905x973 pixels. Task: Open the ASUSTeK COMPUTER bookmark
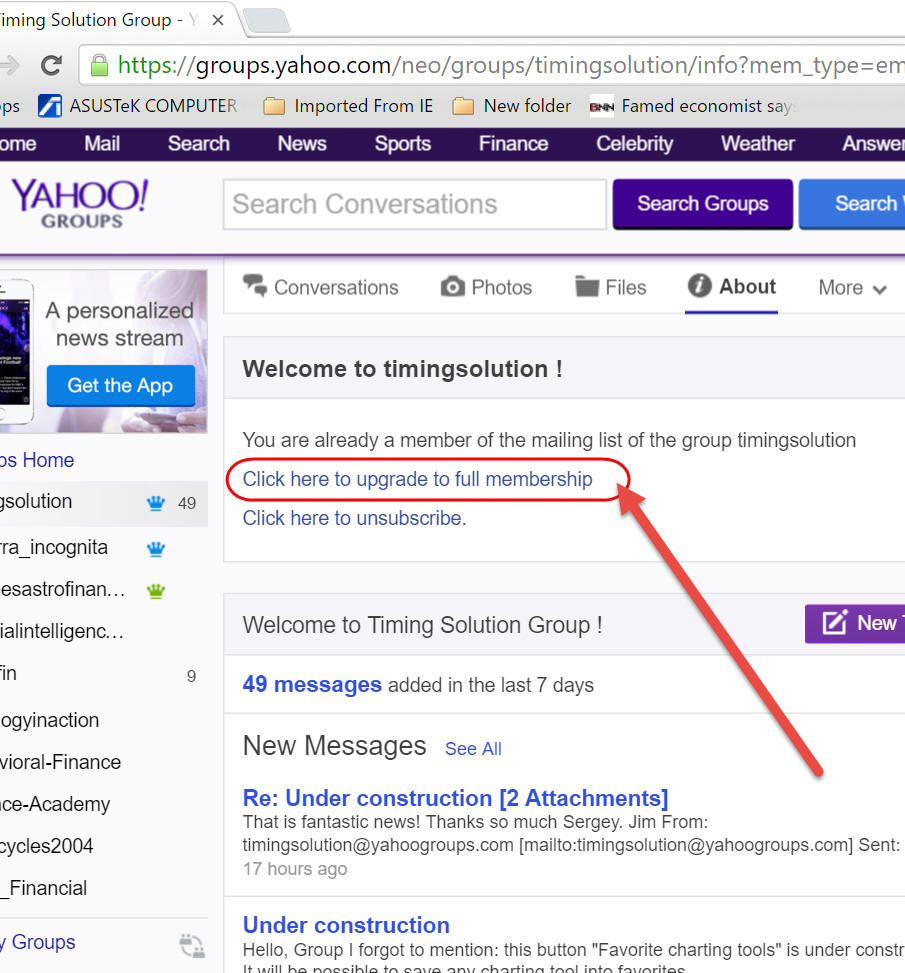[x=137, y=106]
